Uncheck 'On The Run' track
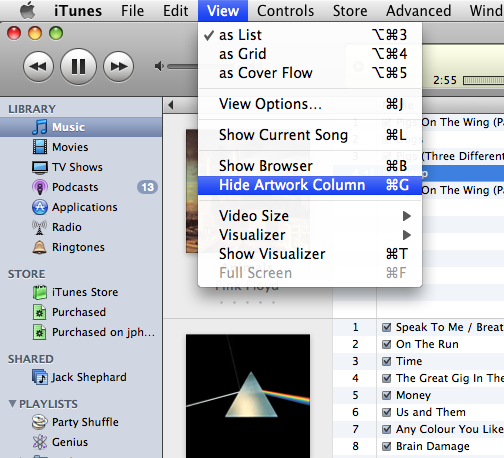 [386, 344]
